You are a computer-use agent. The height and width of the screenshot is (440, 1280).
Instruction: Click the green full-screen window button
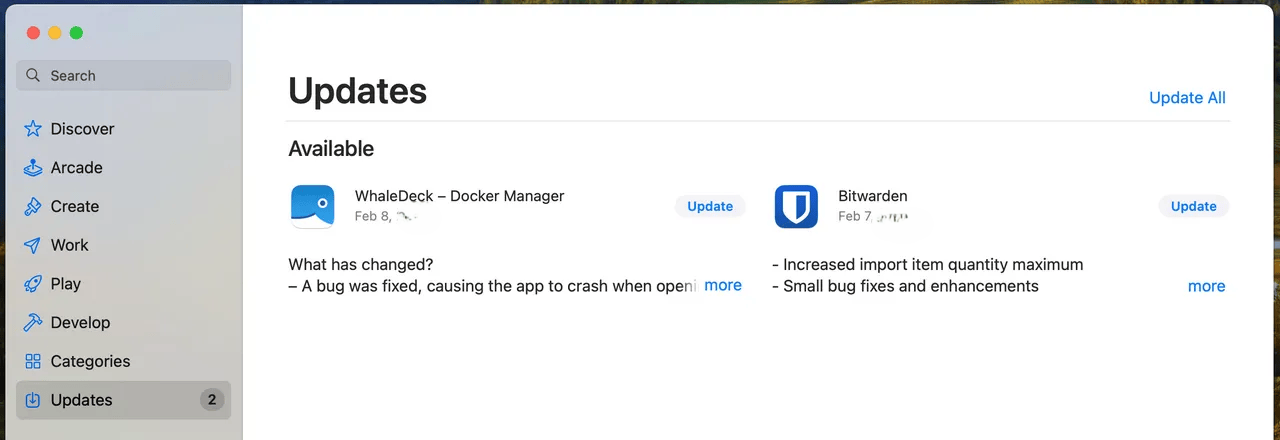76,33
